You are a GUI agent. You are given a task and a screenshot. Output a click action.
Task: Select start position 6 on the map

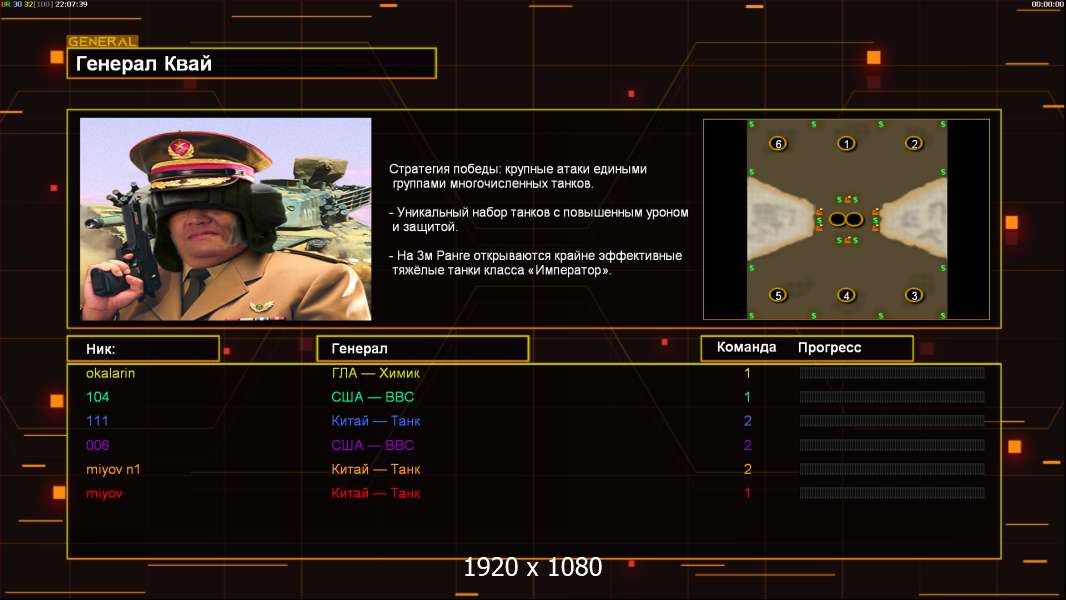pos(778,143)
